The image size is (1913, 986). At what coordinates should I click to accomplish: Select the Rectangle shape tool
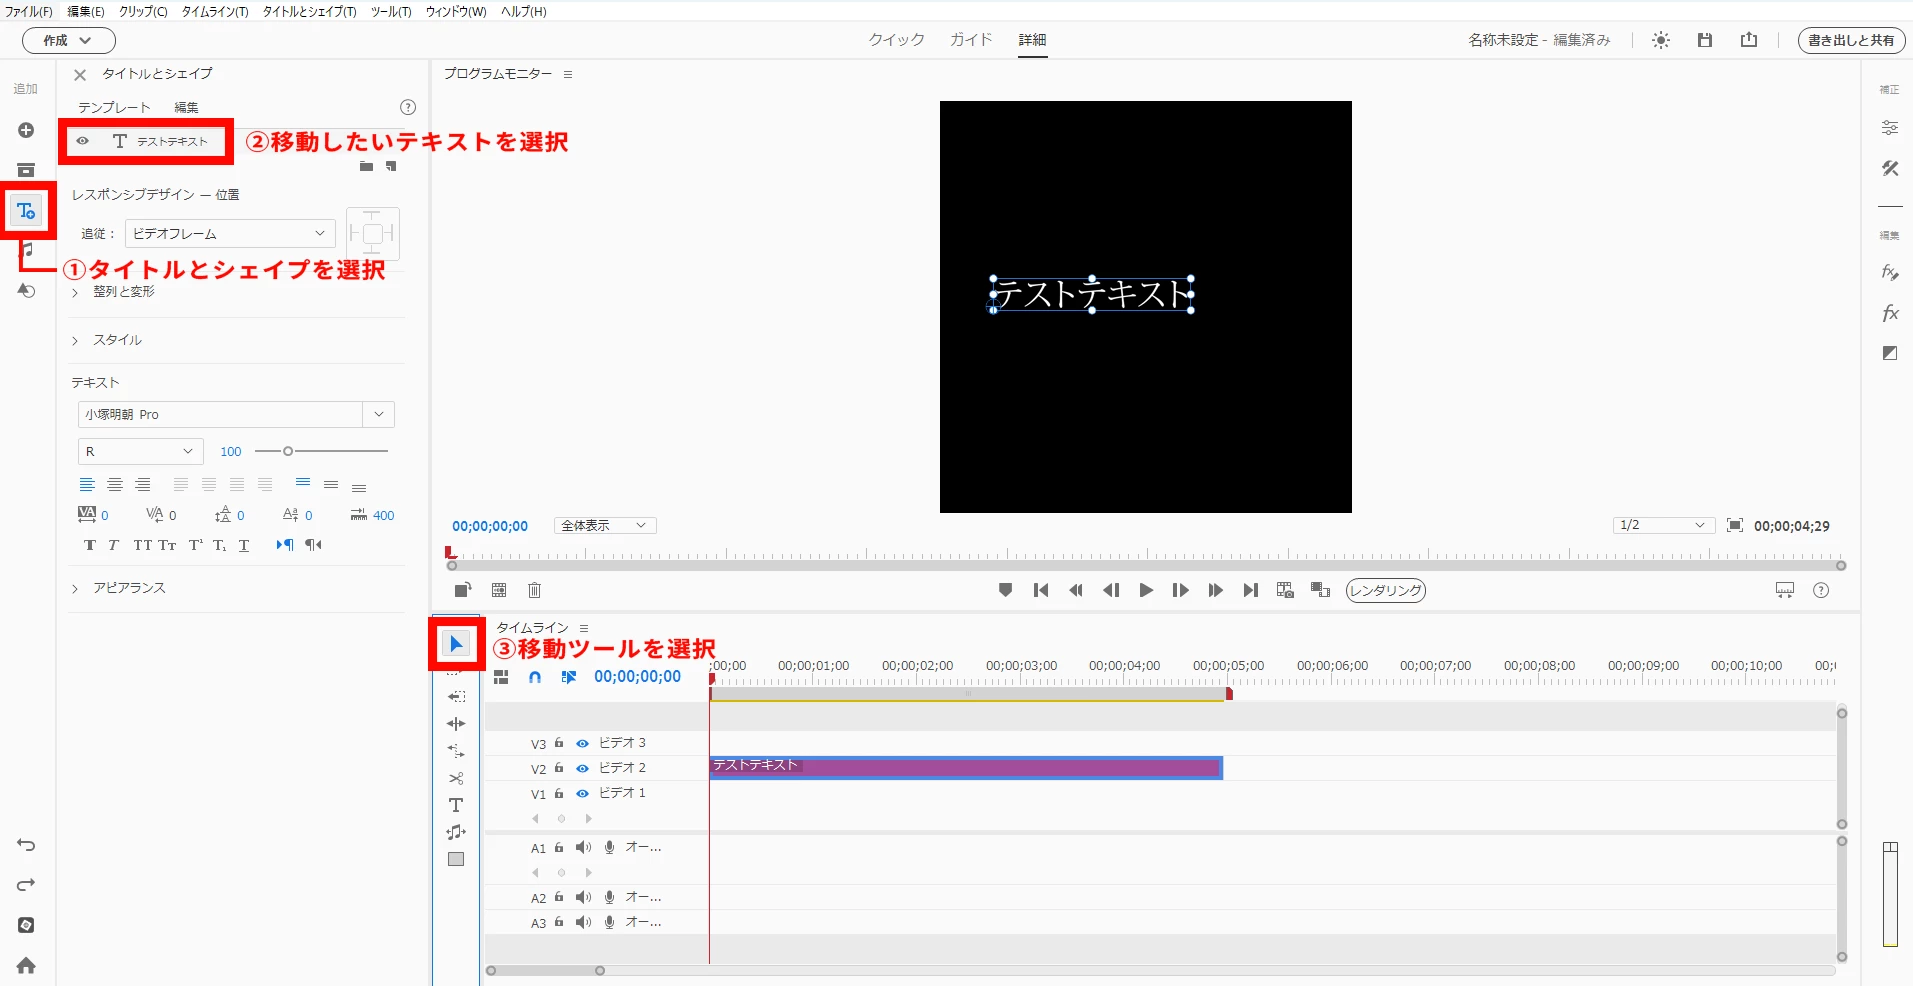(x=456, y=859)
